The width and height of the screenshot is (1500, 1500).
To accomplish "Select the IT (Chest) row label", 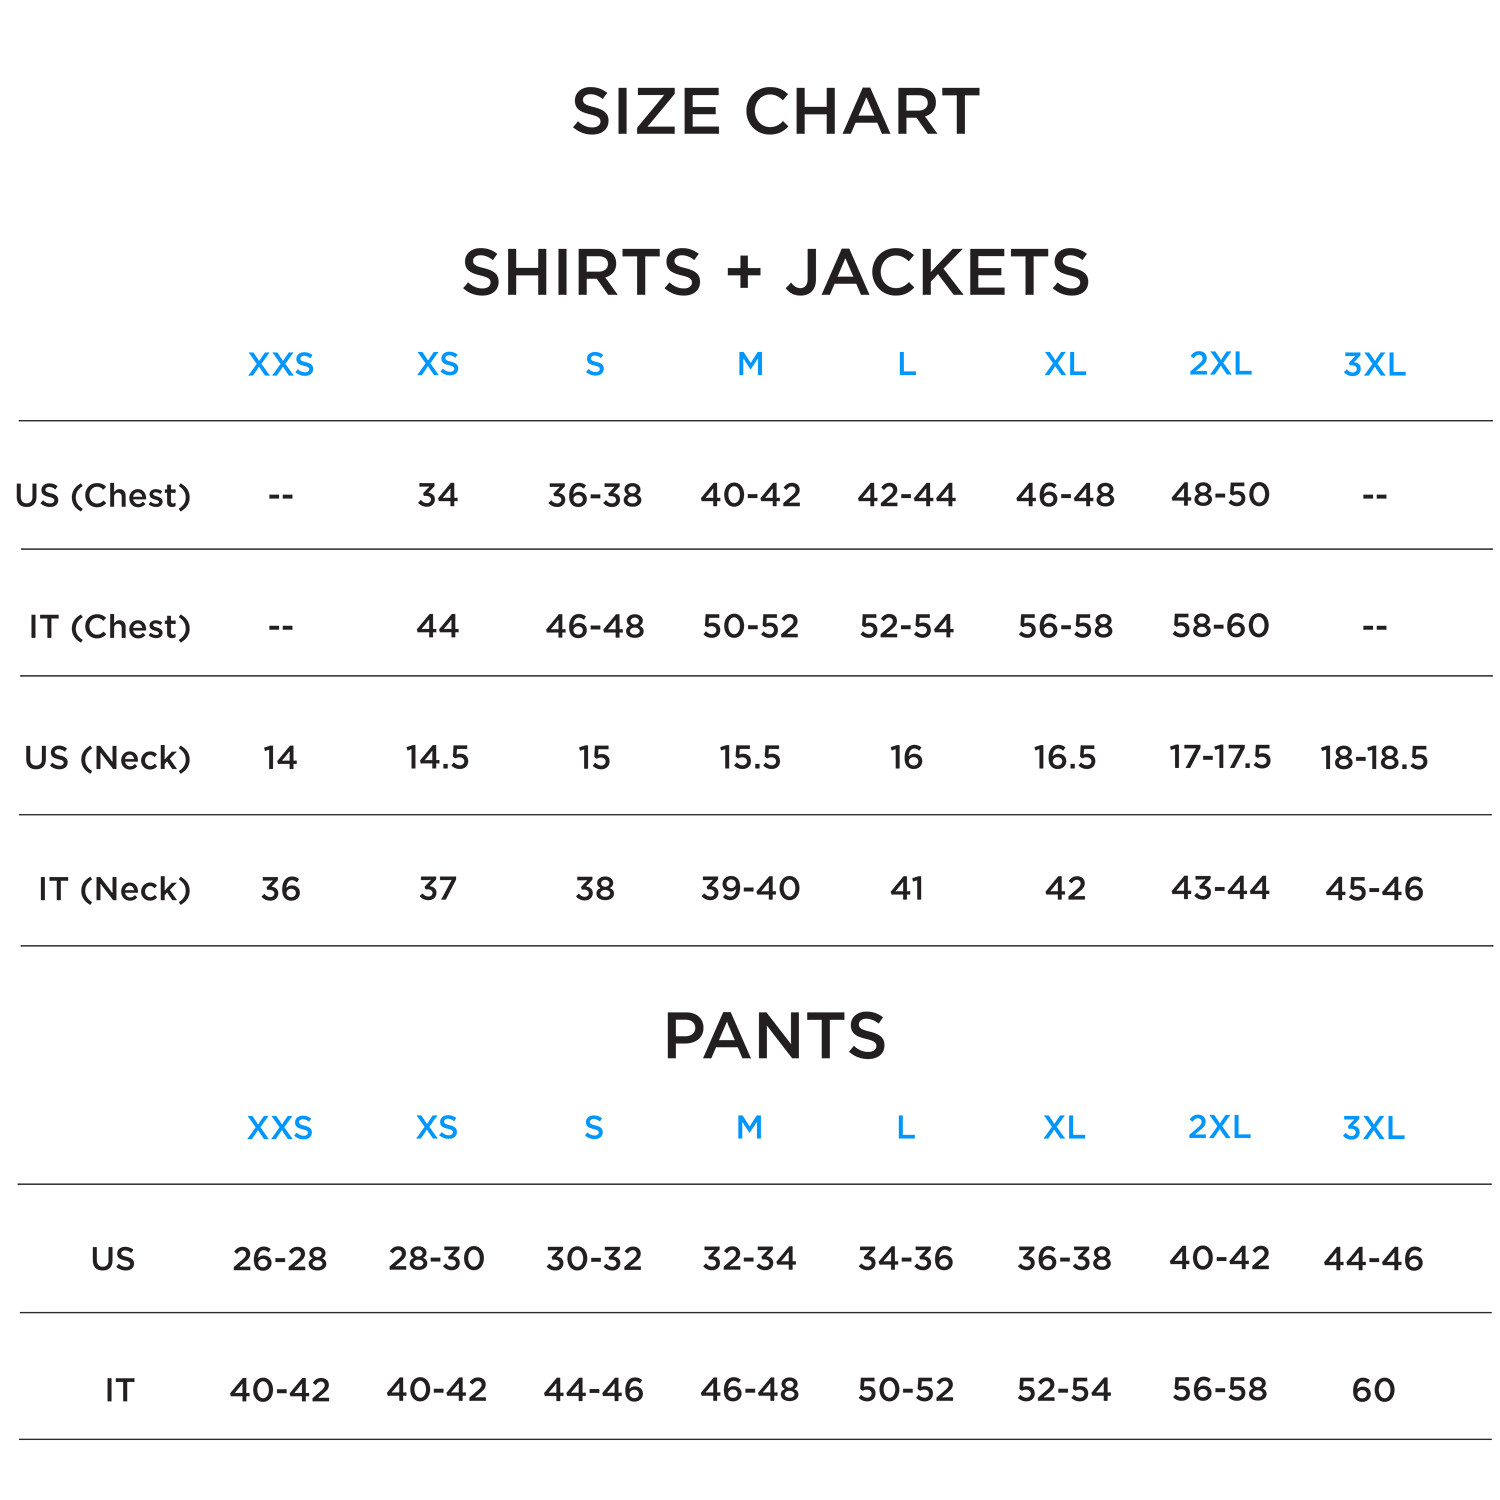I will (110, 626).
